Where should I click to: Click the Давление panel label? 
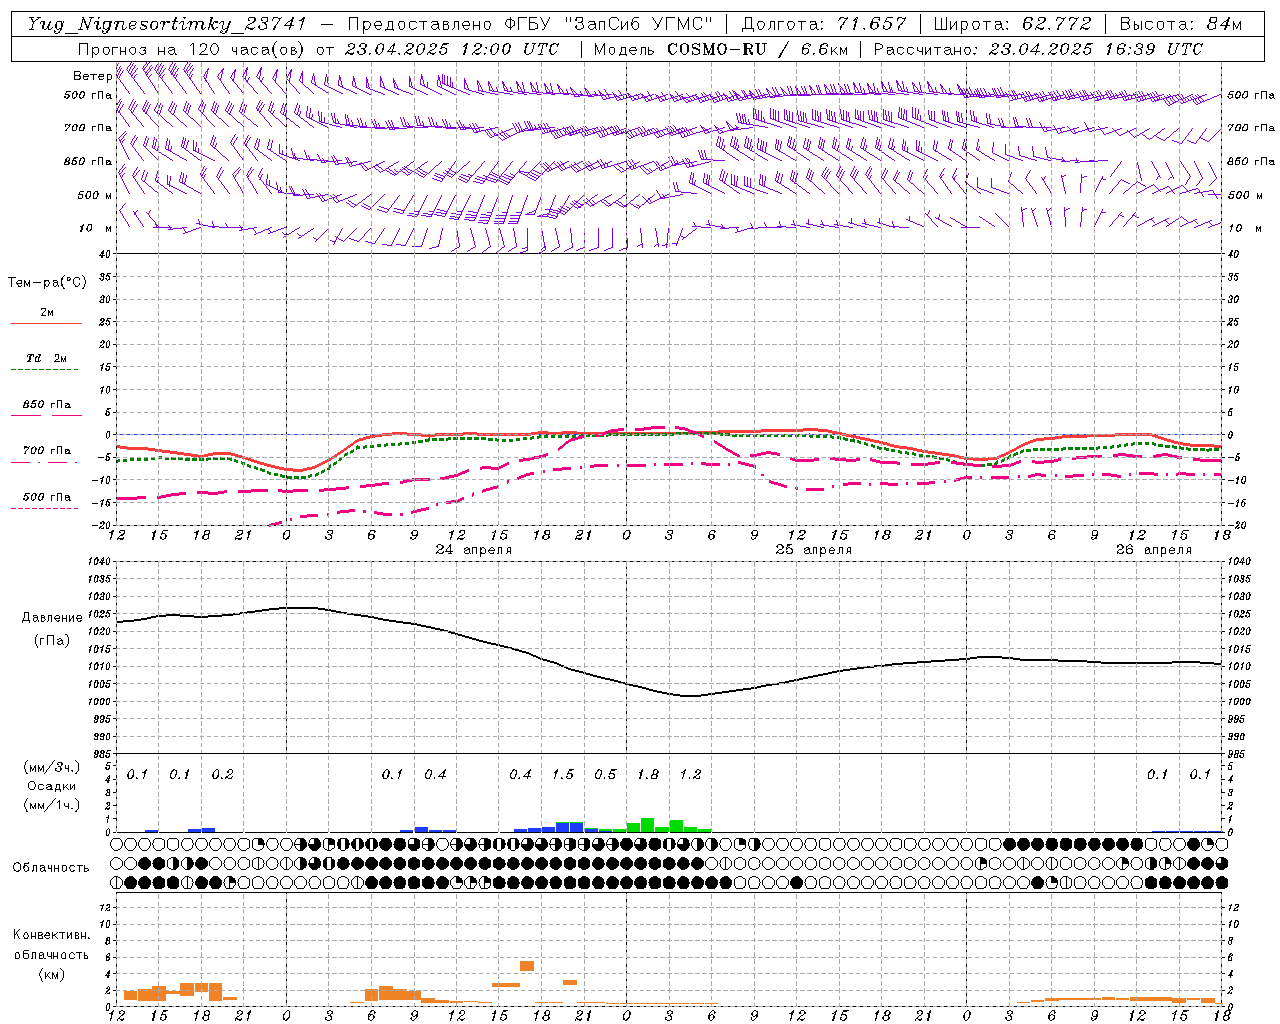pyautogui.click(x=52, y=618)
